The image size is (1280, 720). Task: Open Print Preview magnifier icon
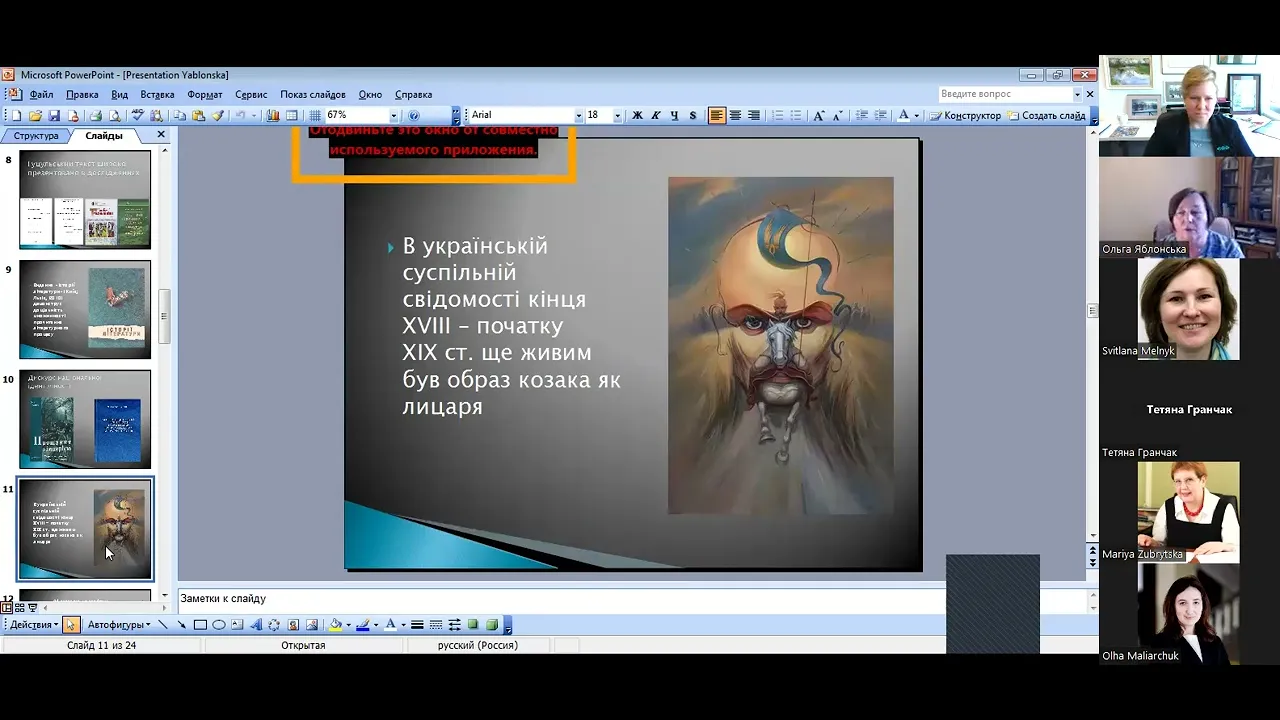point(115,116)
